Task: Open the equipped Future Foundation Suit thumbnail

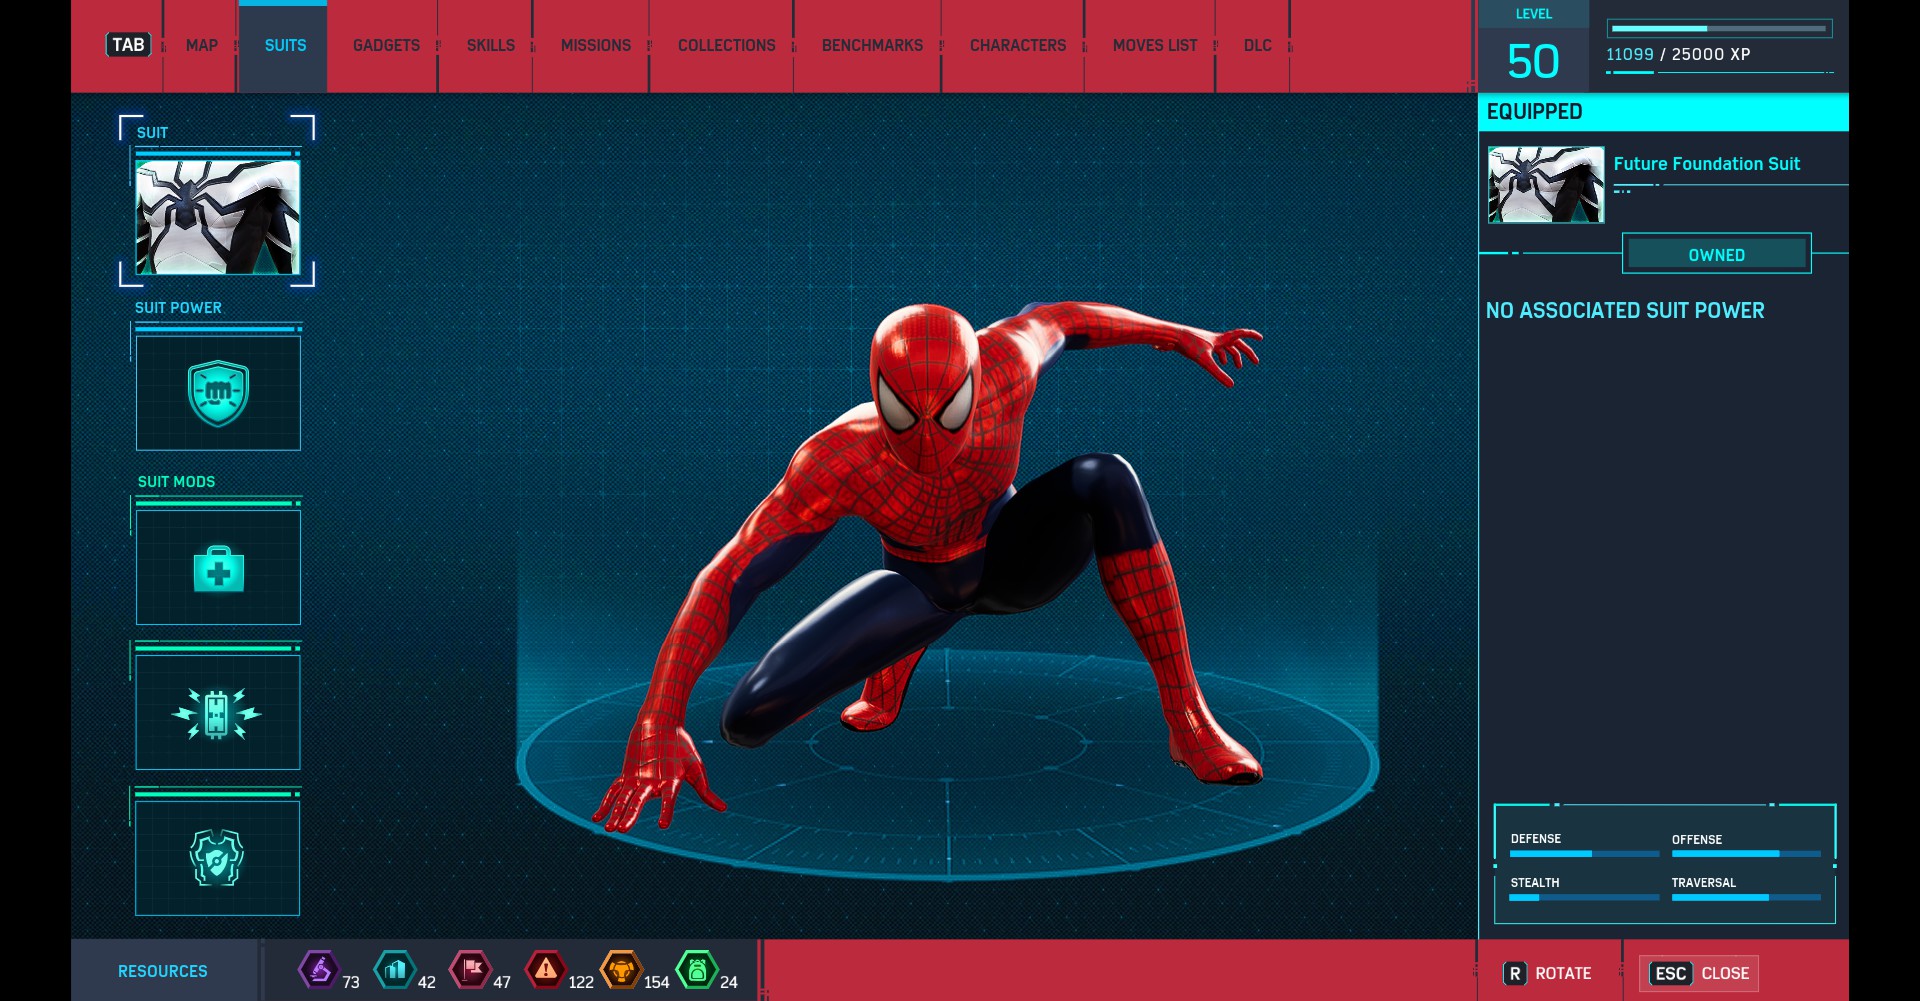Action: pos(1544,184)
